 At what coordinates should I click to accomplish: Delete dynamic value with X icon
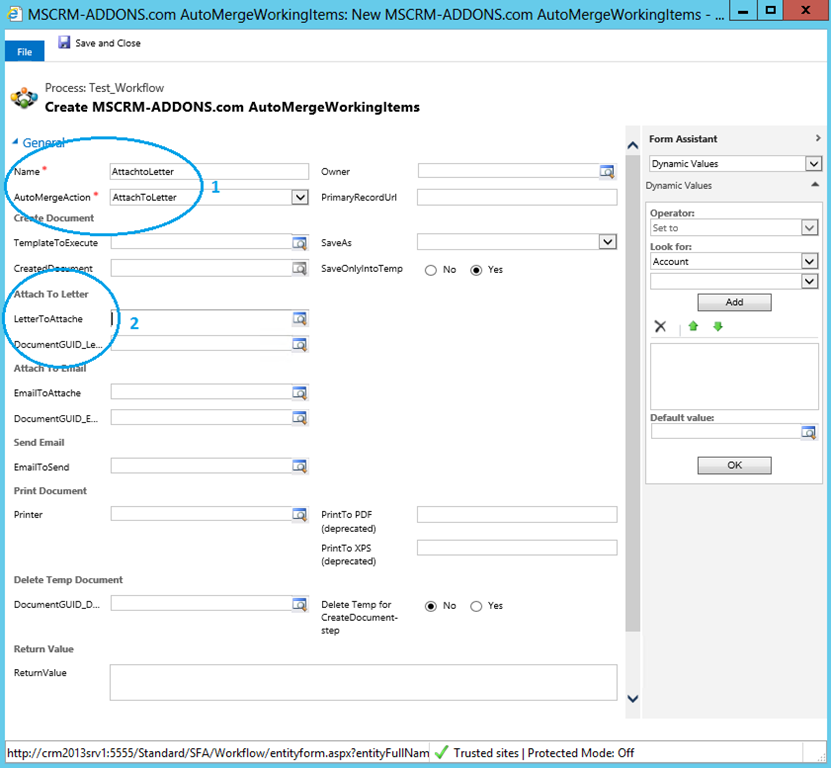coord(660,326)
